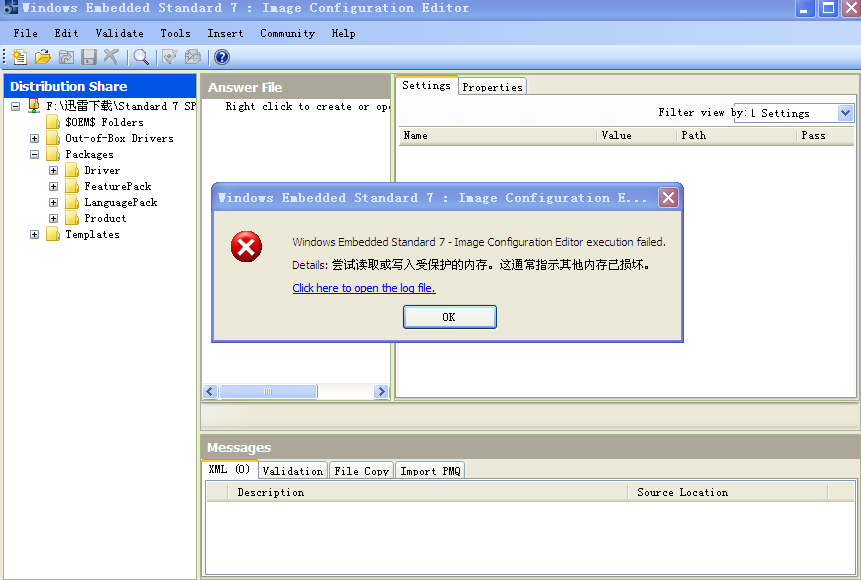Maximize the Image Configuration Editor window
861x580 pixels.
point(828,8)
